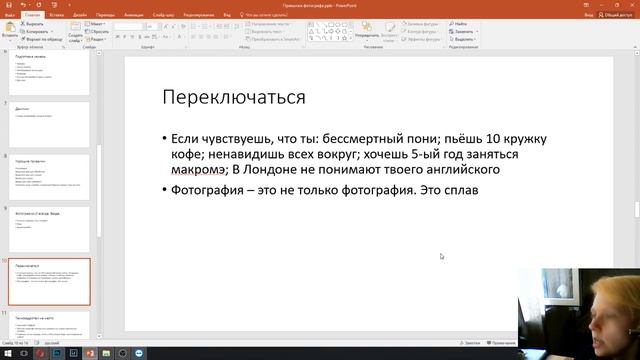Switch to the Вставка (Insert) tab
Viewport: 640px width, 360px height.
pyautogui.click(x=57, y=15)
